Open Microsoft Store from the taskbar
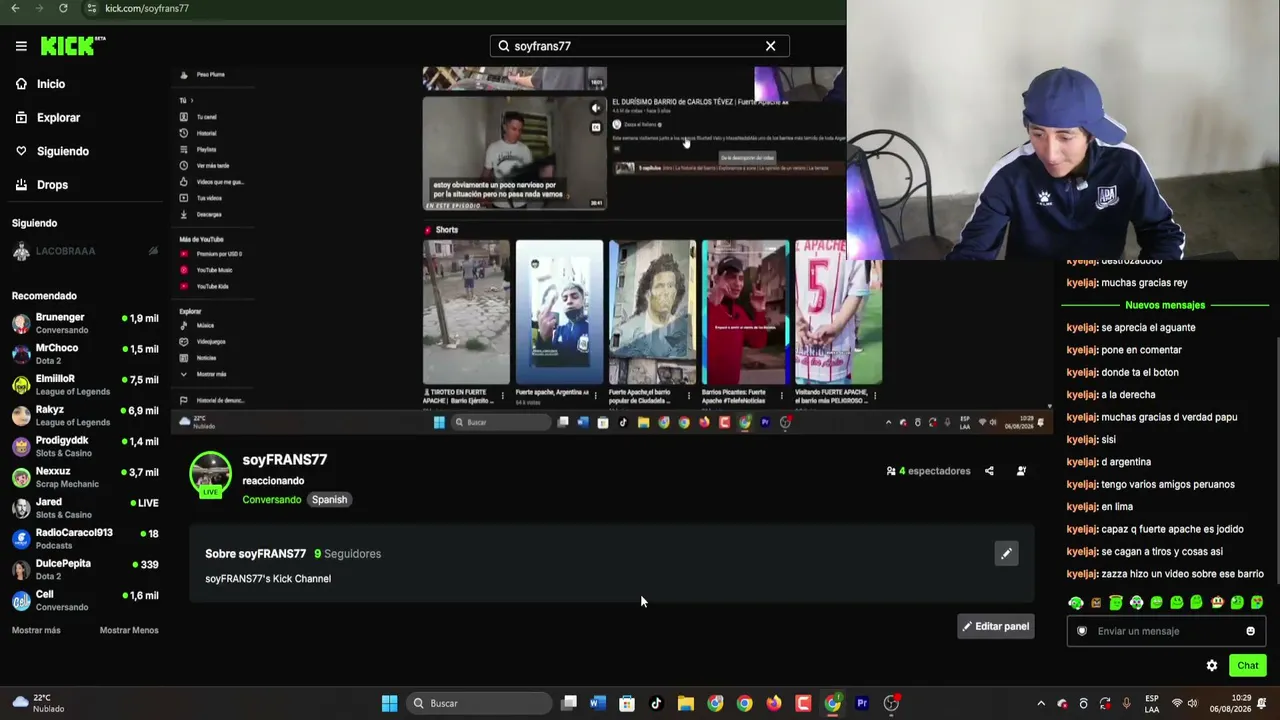1280x720 pixels. click(627, 703)
